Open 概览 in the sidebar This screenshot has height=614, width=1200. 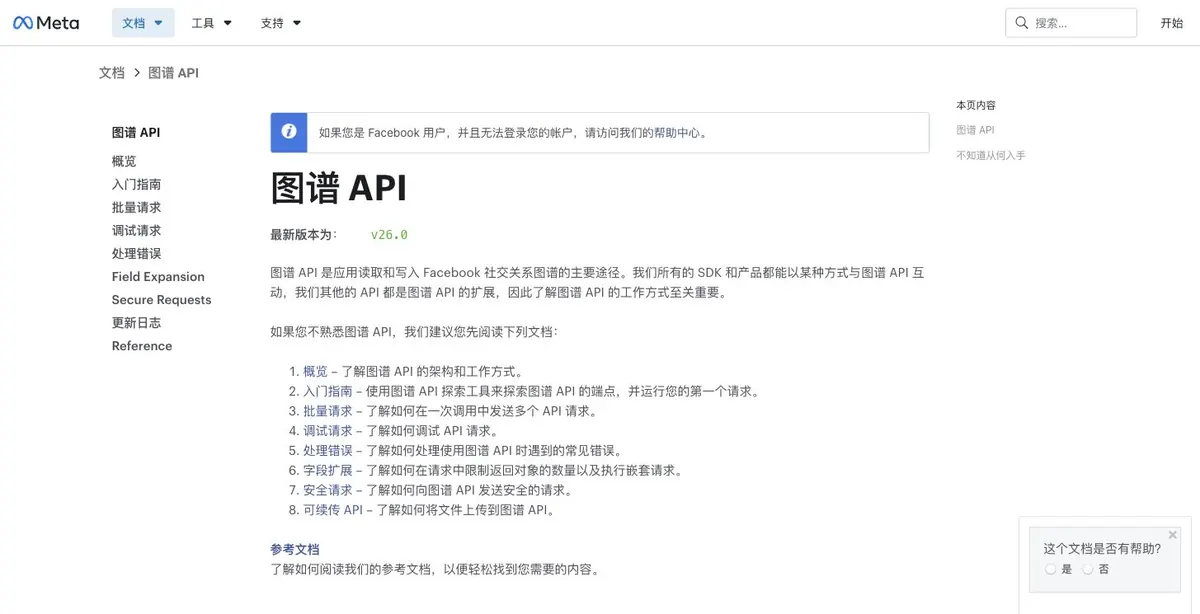pos(124,161)
